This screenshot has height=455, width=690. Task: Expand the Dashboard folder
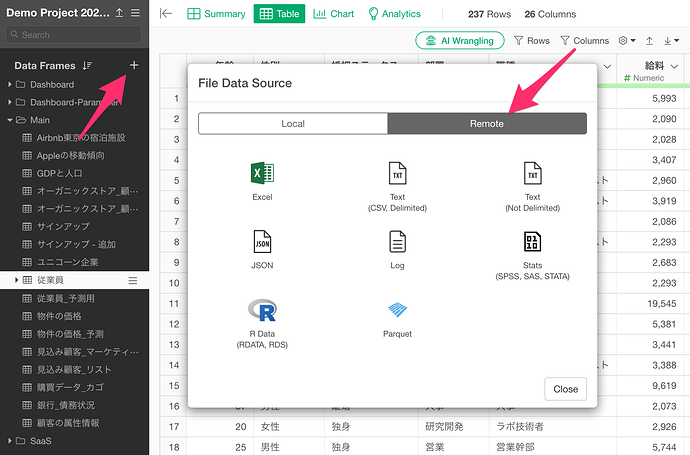[10, 84]
